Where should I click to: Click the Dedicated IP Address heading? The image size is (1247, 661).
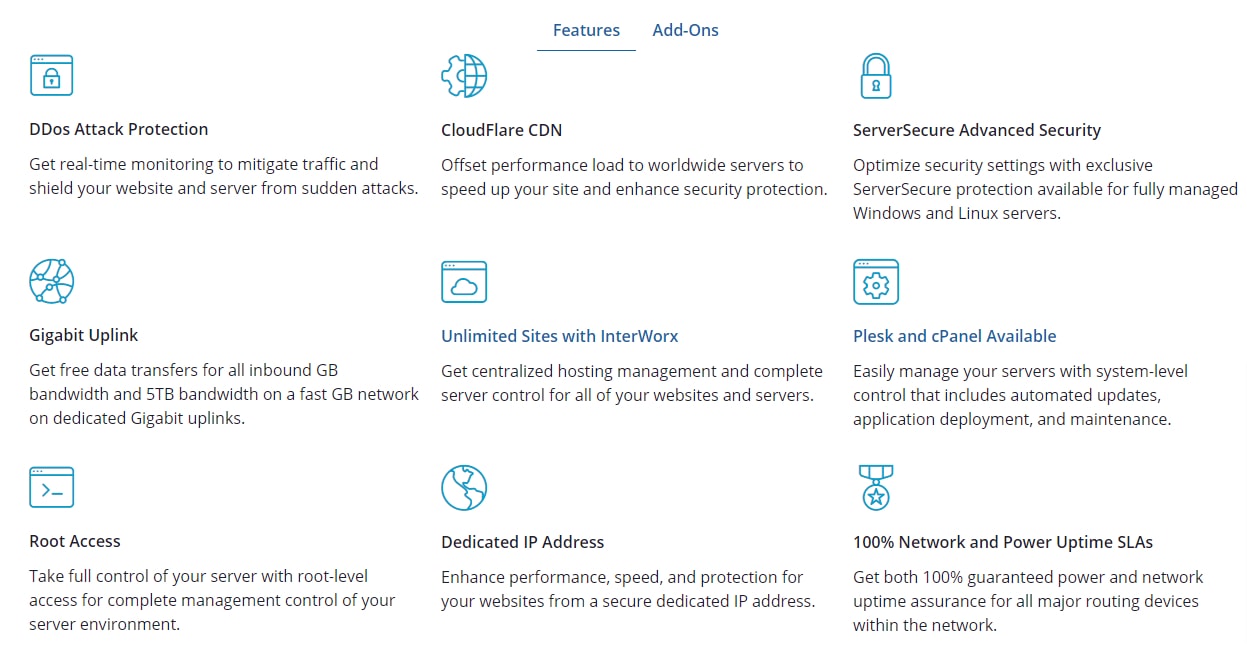(x=523, y=542)
